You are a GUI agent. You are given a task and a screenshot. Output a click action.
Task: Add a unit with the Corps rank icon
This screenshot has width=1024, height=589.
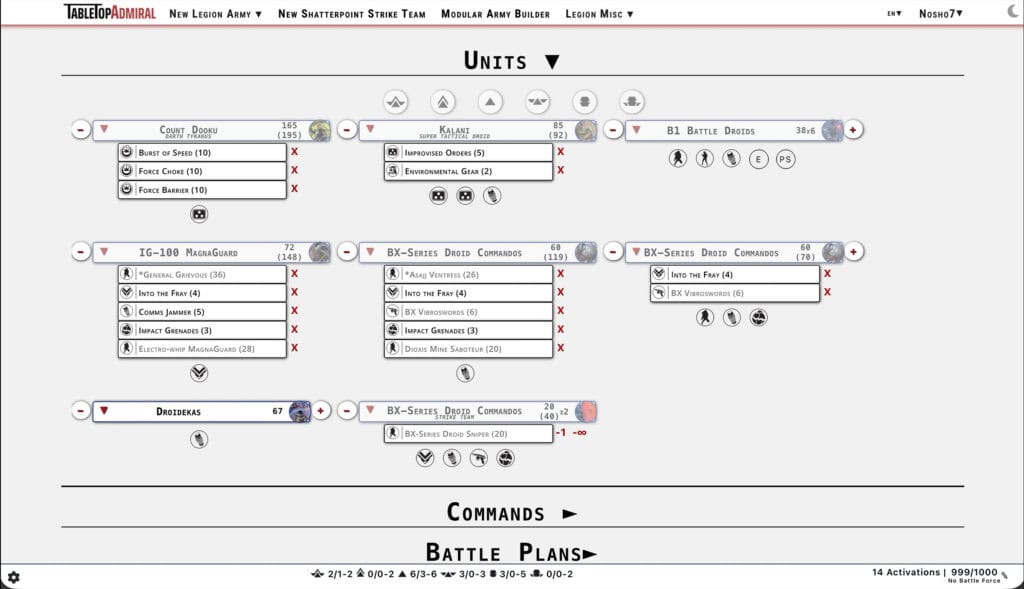(490, 102)
